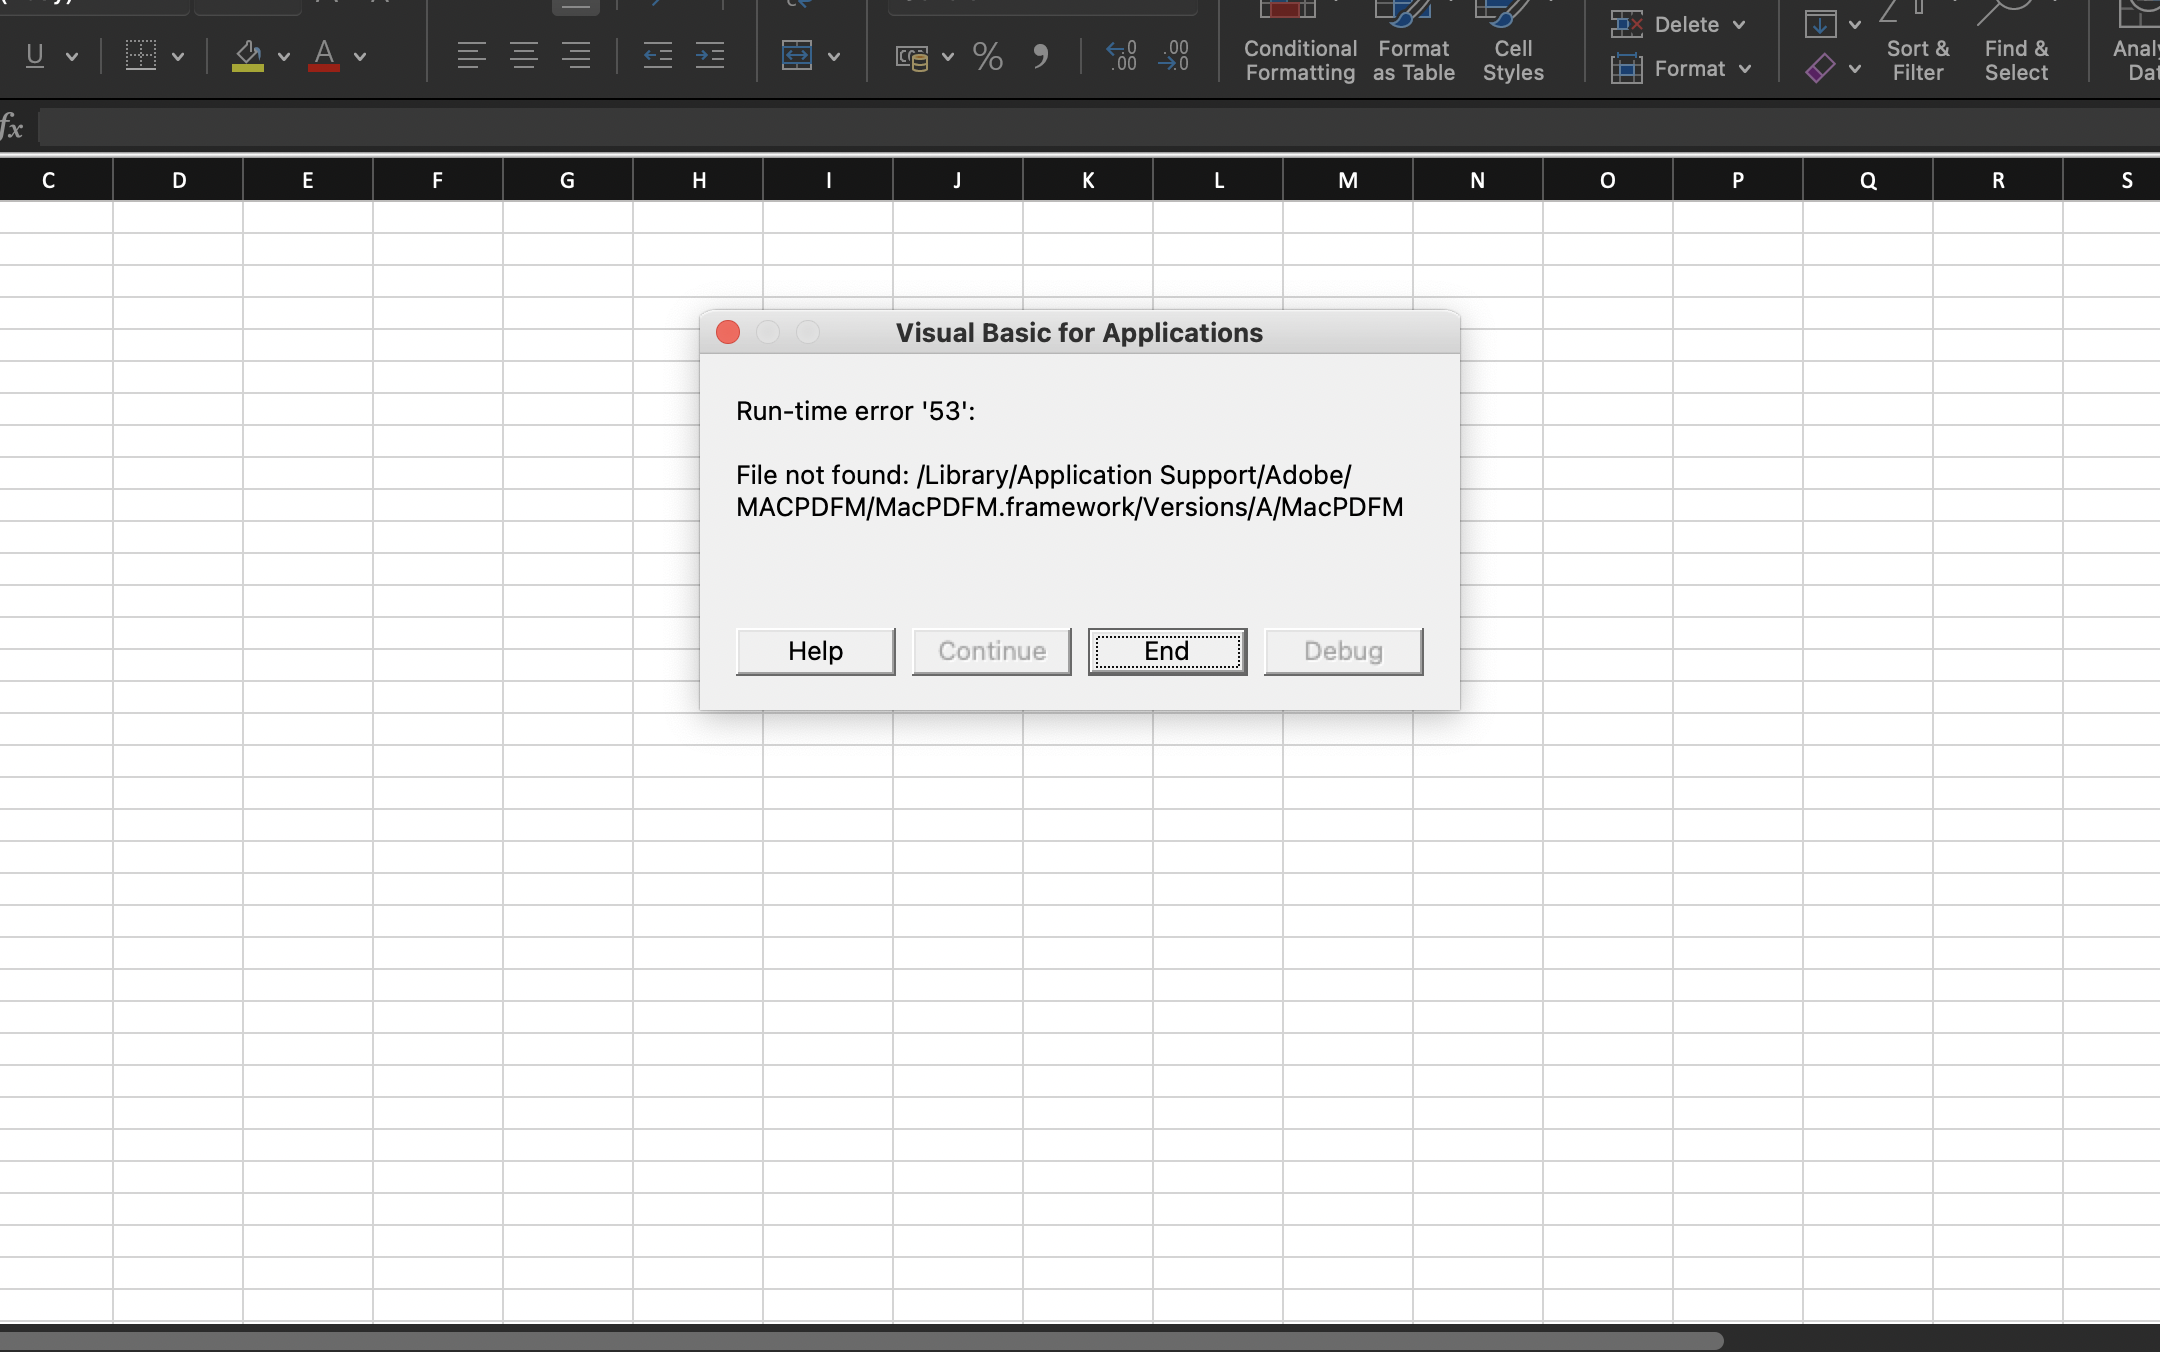Apply Percent Style formatting
The width and height of the screenshot is (2160, 1352).
click(986, 56)
